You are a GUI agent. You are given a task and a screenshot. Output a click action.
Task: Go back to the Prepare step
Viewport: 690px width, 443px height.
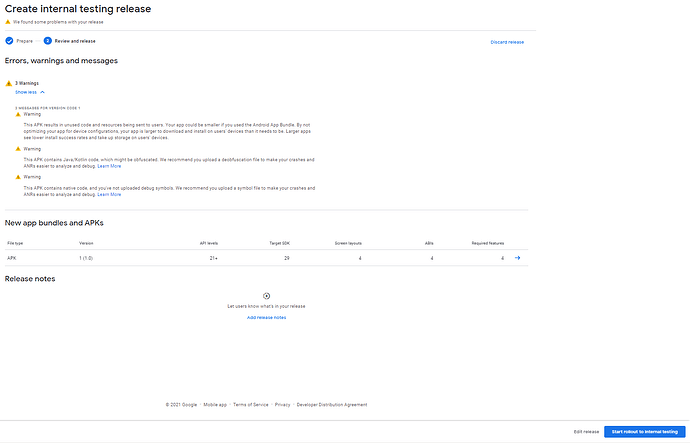pos(24,41)
